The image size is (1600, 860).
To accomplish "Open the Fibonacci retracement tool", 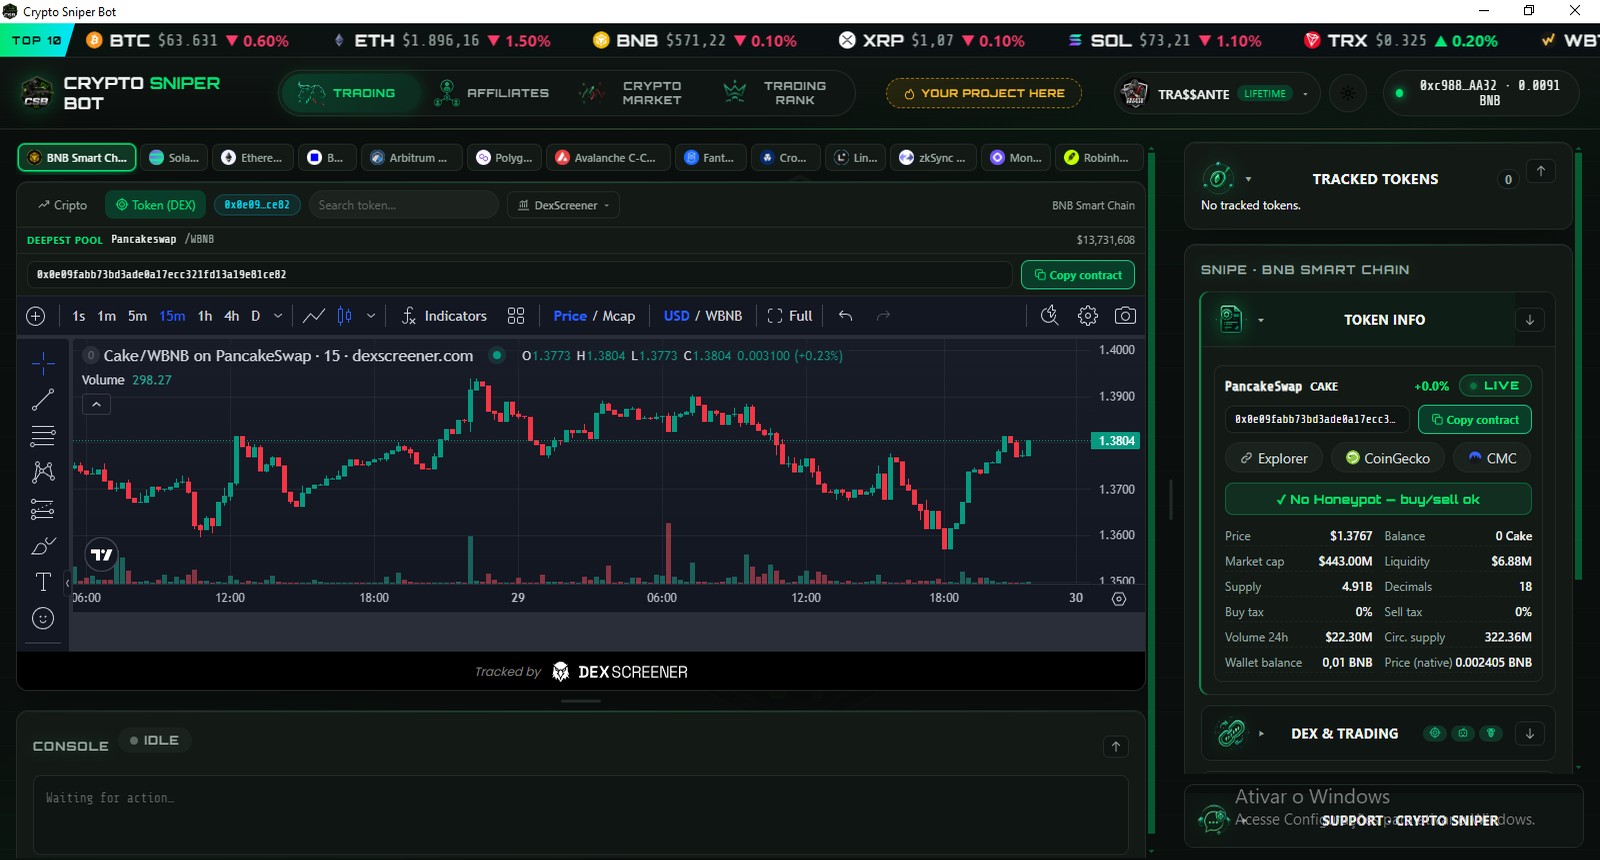I will coord(43,436).
